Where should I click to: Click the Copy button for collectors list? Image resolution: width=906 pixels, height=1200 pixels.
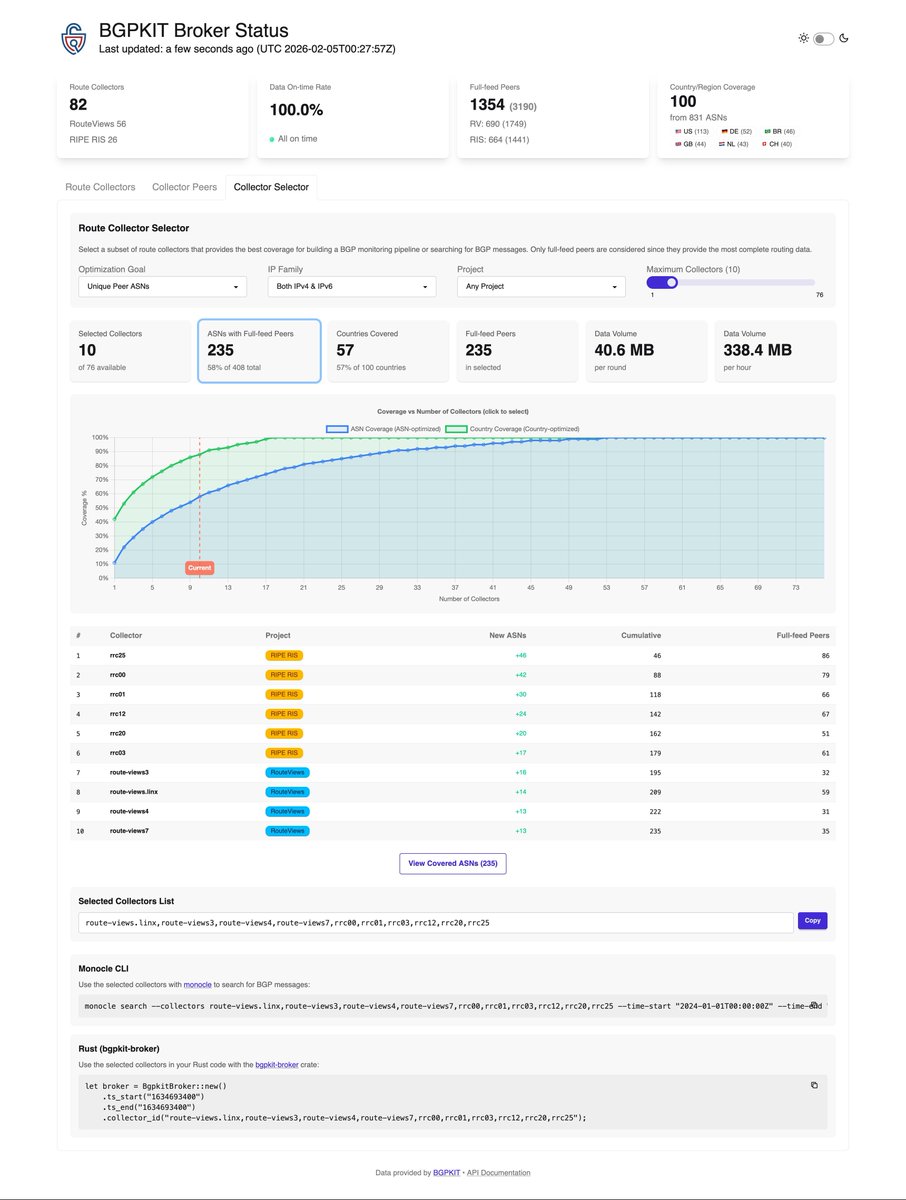pyautogui.click(x=812, y=921)
